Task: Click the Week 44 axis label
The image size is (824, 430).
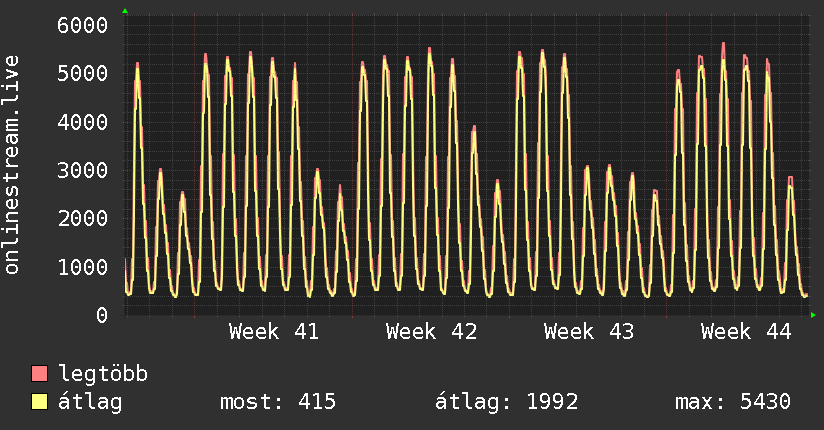Action: [746, 332]
